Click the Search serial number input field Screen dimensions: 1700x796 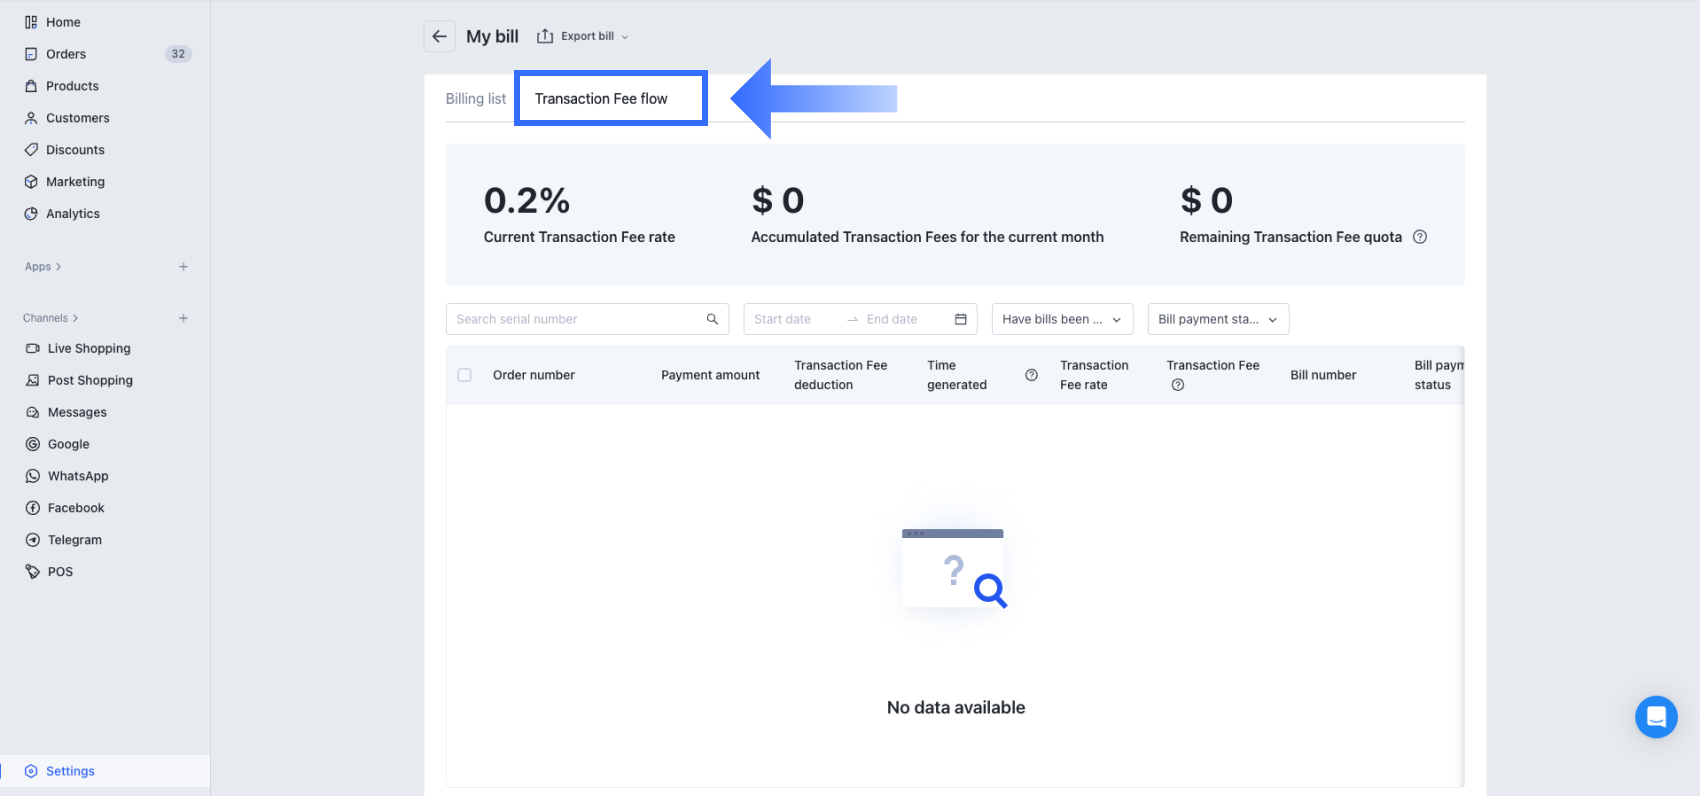coord(575,319)
